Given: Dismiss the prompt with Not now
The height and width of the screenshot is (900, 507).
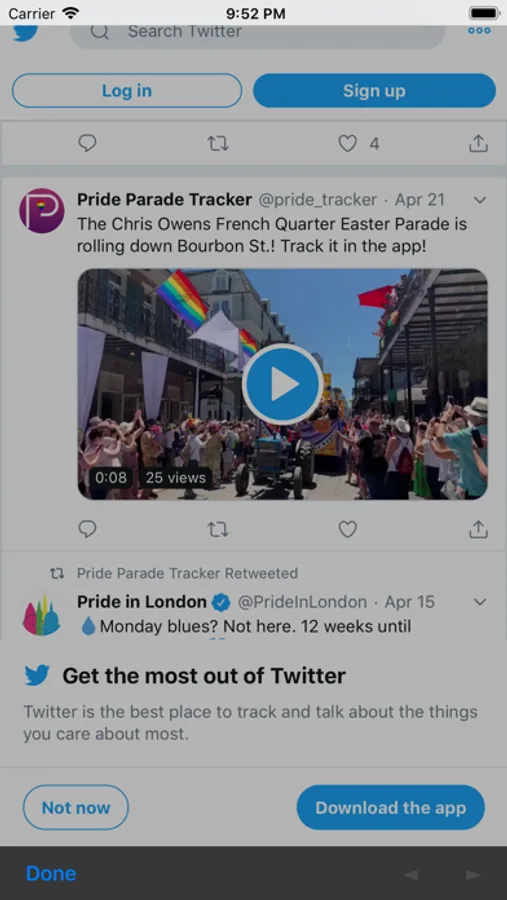Looking at the screenshot, I should (76, 808).
